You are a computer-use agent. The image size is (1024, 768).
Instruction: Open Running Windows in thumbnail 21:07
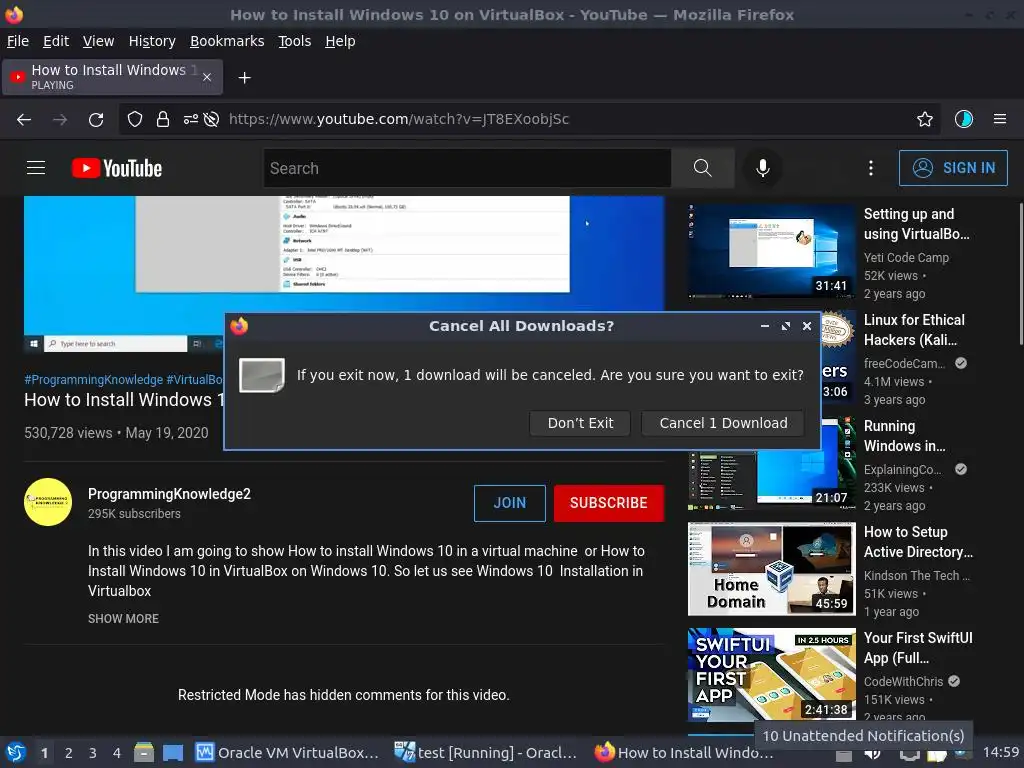point(771,464)
